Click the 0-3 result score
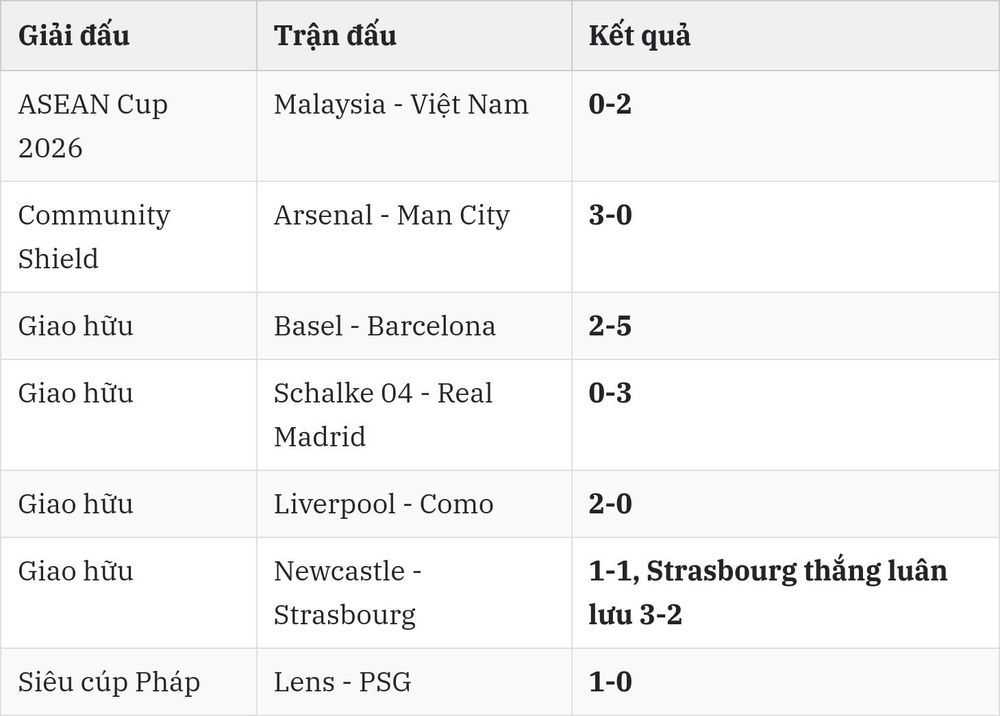The height and width of the screenshot is (716, 1000). [x=610, y=393]
